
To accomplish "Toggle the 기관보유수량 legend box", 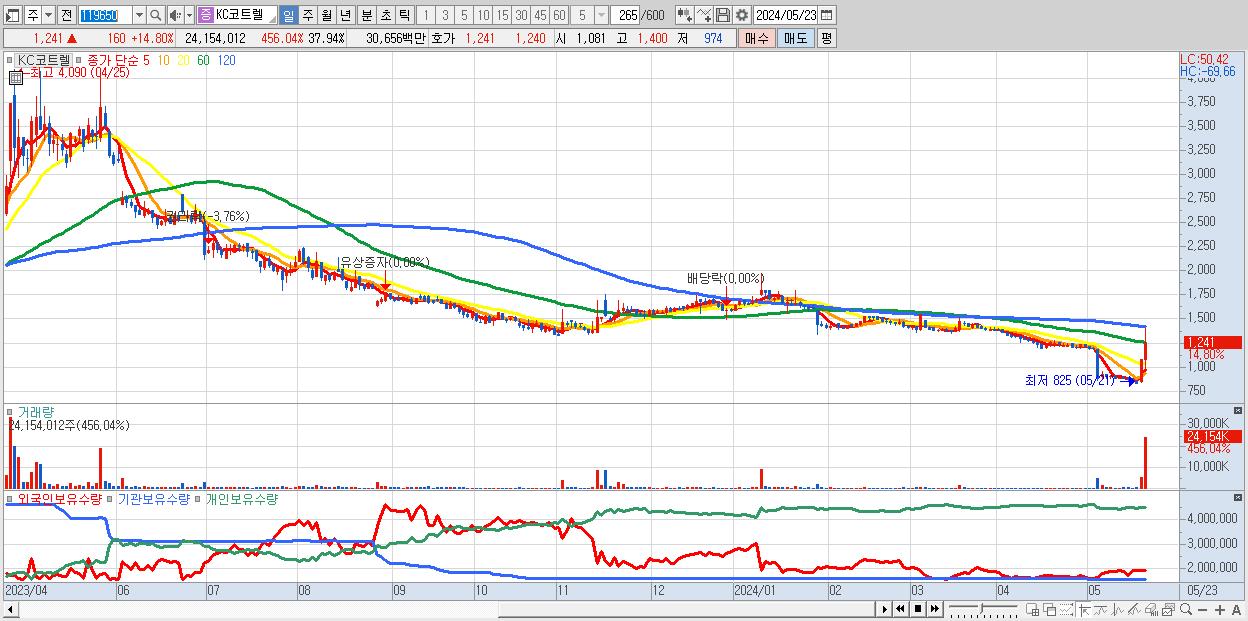I will (x=112, y=498).
